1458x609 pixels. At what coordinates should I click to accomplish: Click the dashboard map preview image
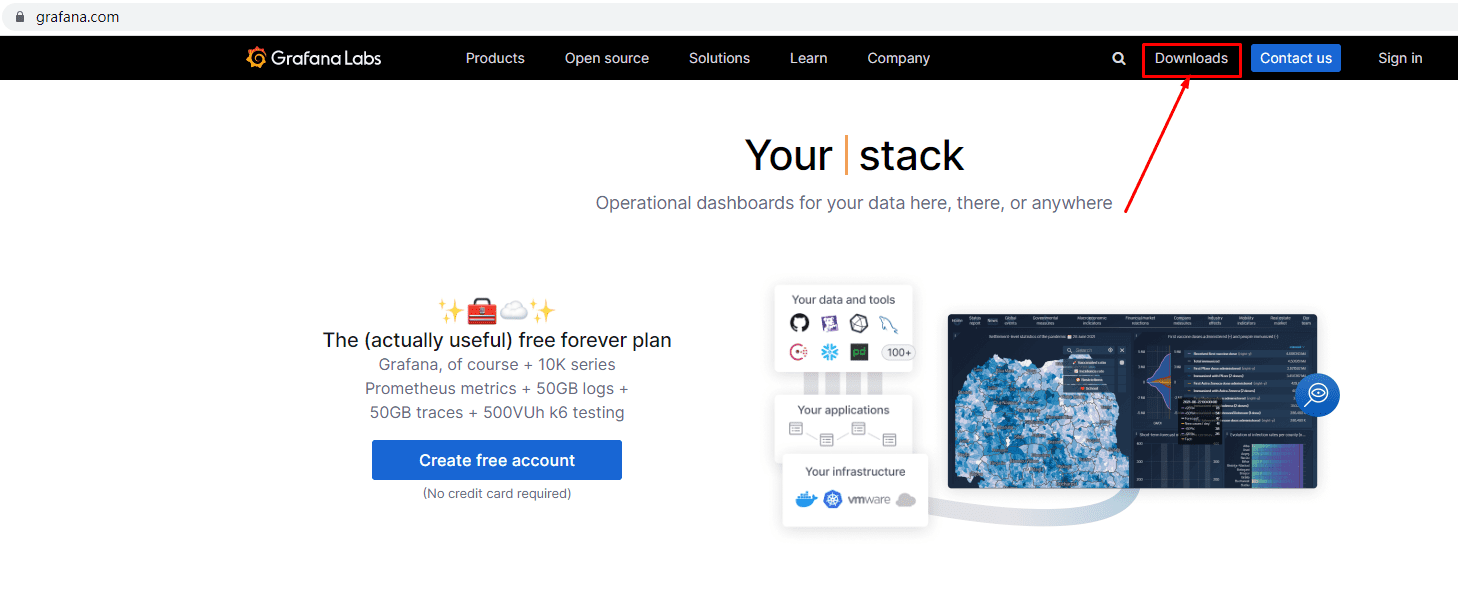click(1132, 401)
